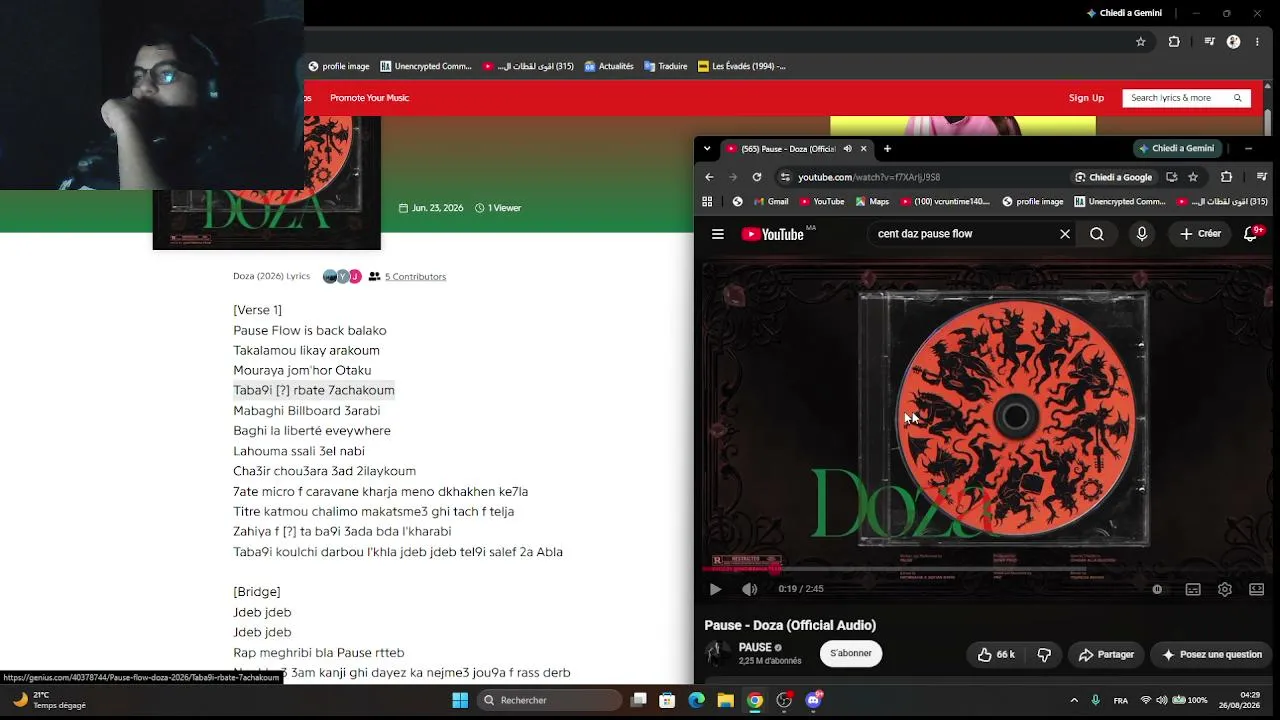This screenshot has width=1280, height=720.
Task: Click Promote Your Music on Genius
Action: [x=370, y=98]
